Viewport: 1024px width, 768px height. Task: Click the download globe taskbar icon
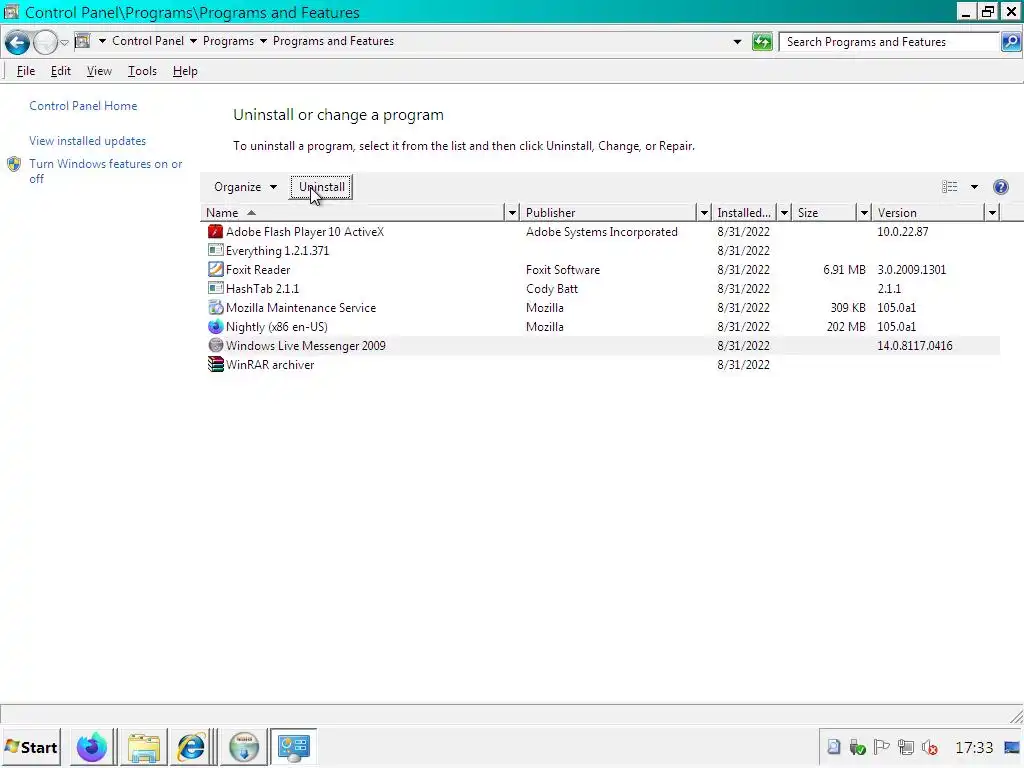point(244,747)
